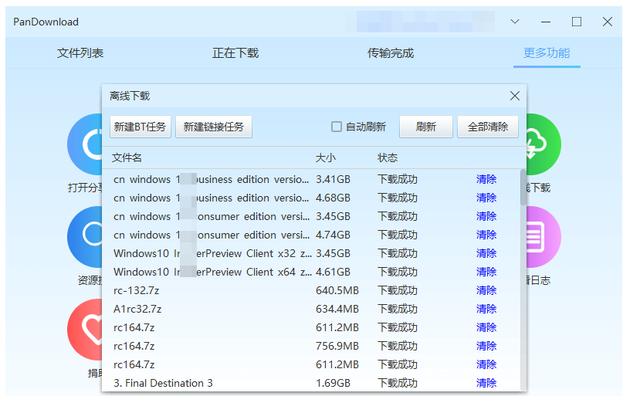Viewport: 640px width, 413px height.
Task: Minimize the PanDownload window
Action: click(546, 22)
